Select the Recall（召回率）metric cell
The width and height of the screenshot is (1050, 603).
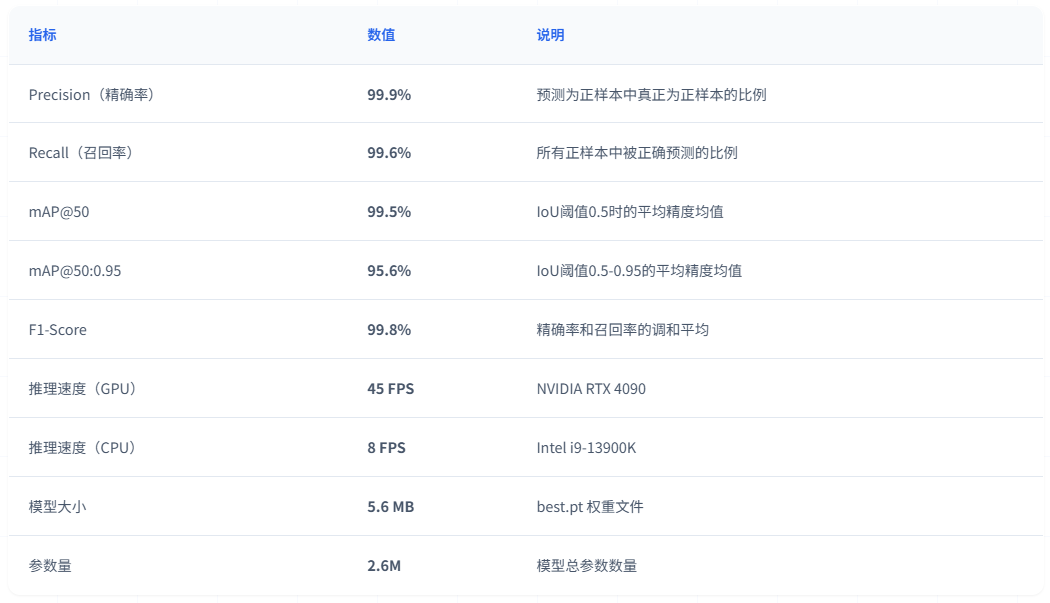(81, 153)
